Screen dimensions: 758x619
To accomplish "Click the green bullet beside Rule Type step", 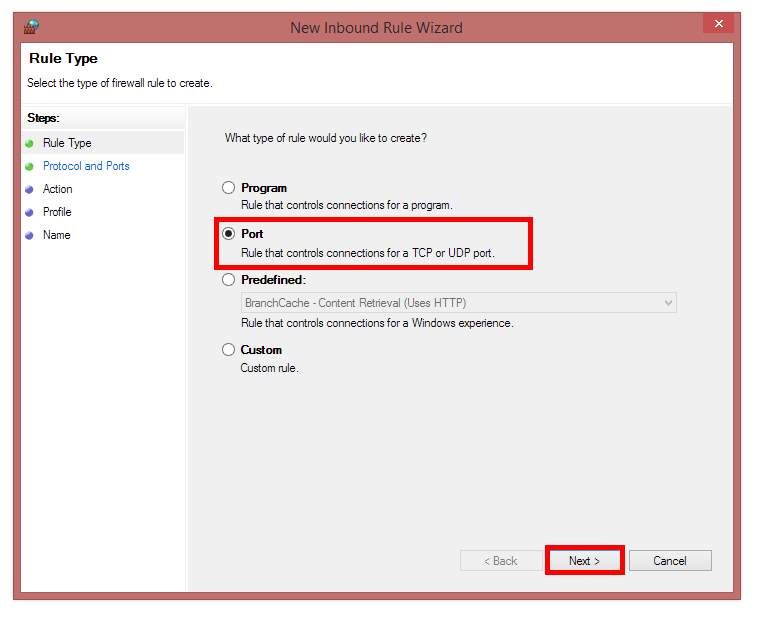I will (29, 144).
